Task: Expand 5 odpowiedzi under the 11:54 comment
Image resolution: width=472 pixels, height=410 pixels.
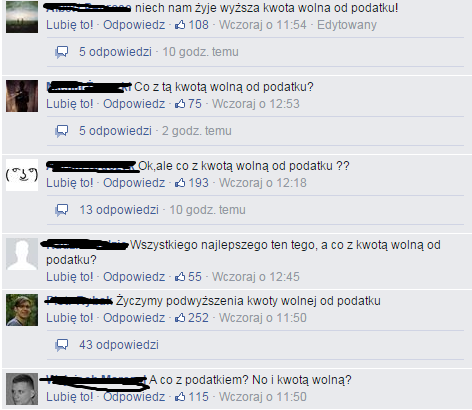Action: pyautogui.click(x=115, y=52)
